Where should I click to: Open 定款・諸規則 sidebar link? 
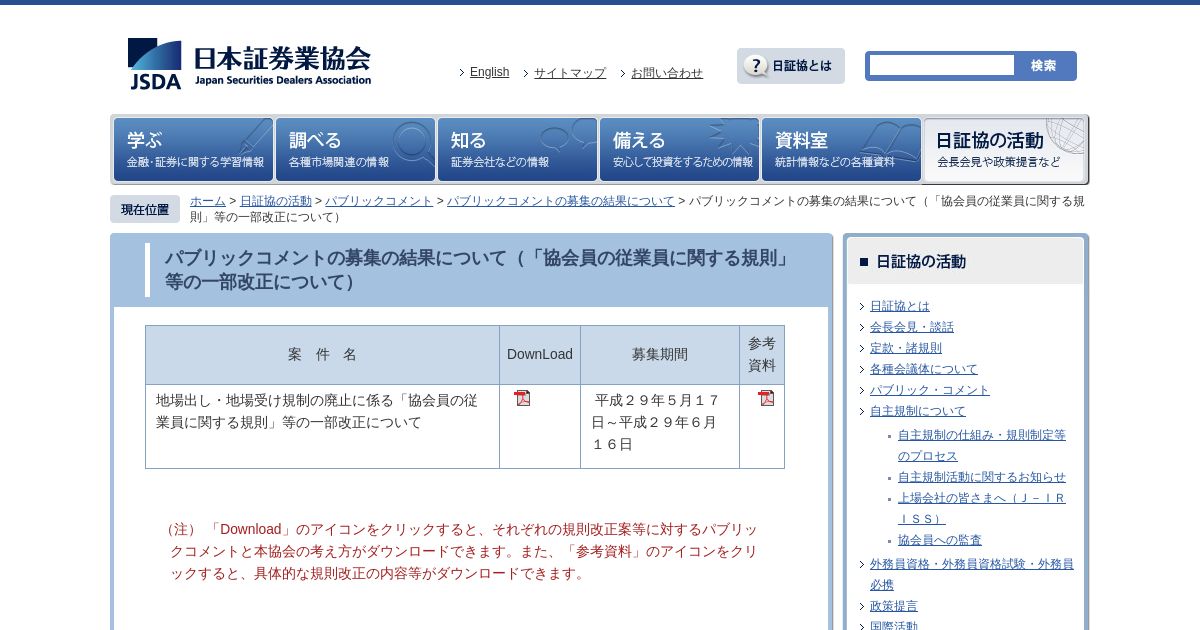click(x=906, y=348)
